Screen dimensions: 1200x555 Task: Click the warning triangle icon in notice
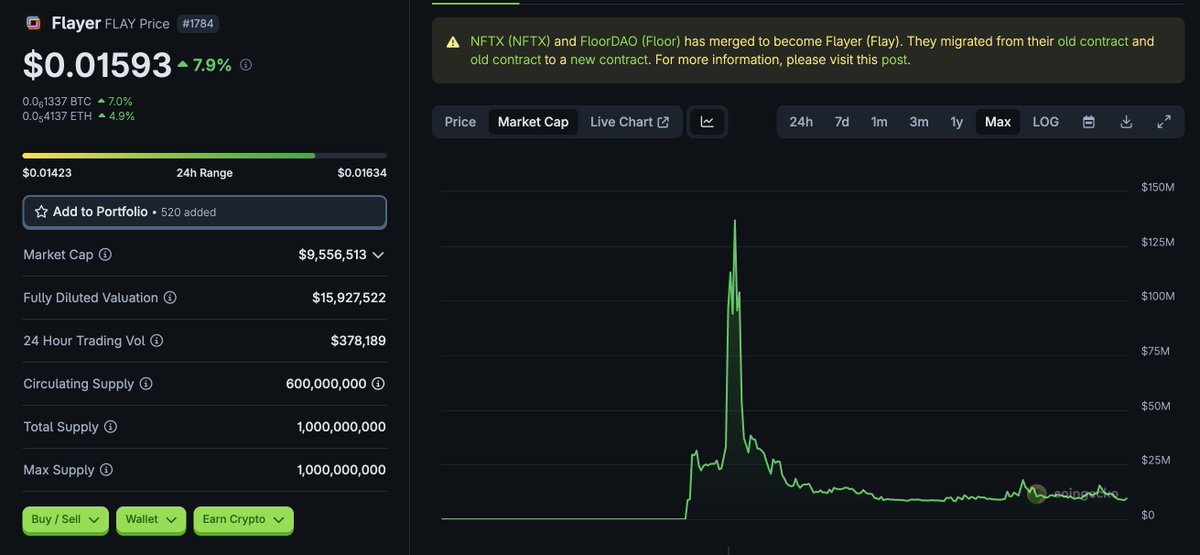[453, 42]
